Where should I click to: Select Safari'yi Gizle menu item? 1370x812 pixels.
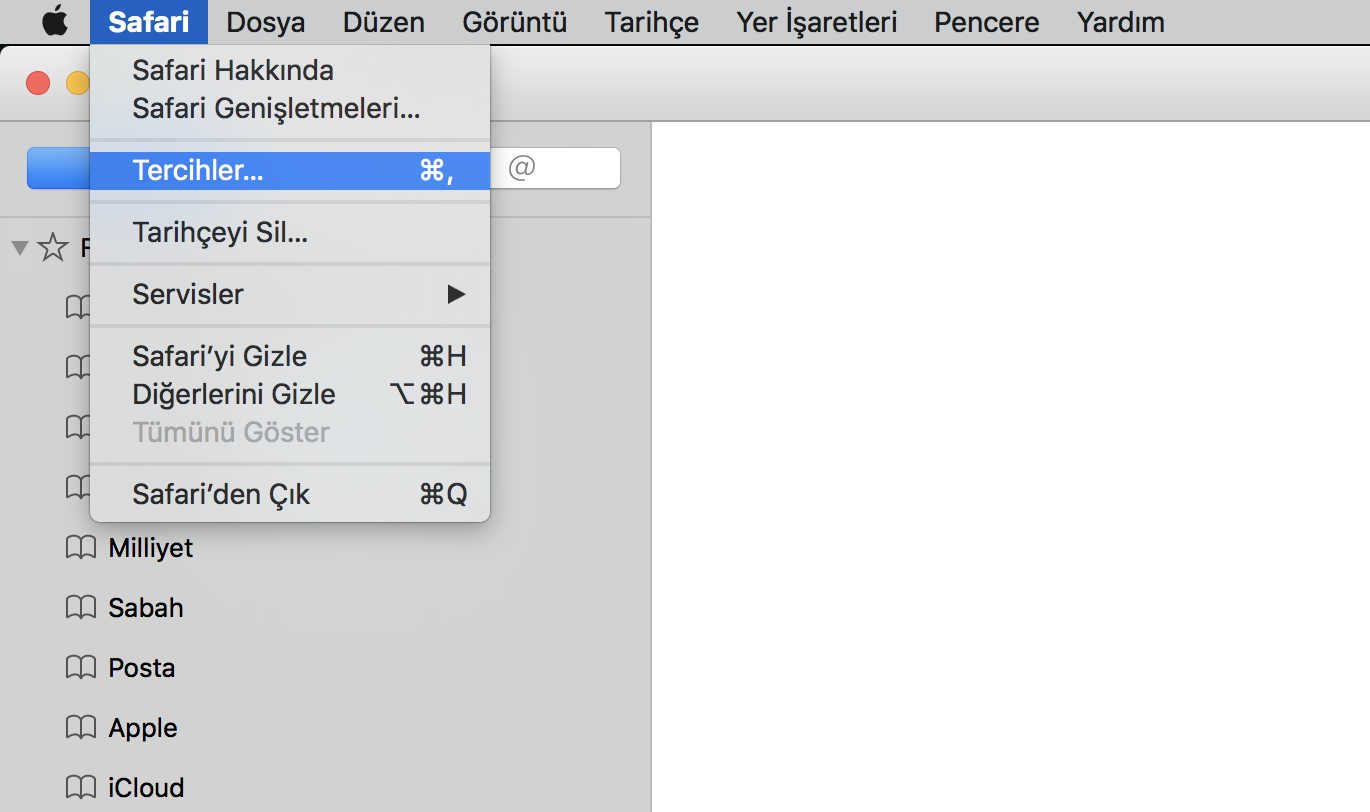tap(290, 356)
